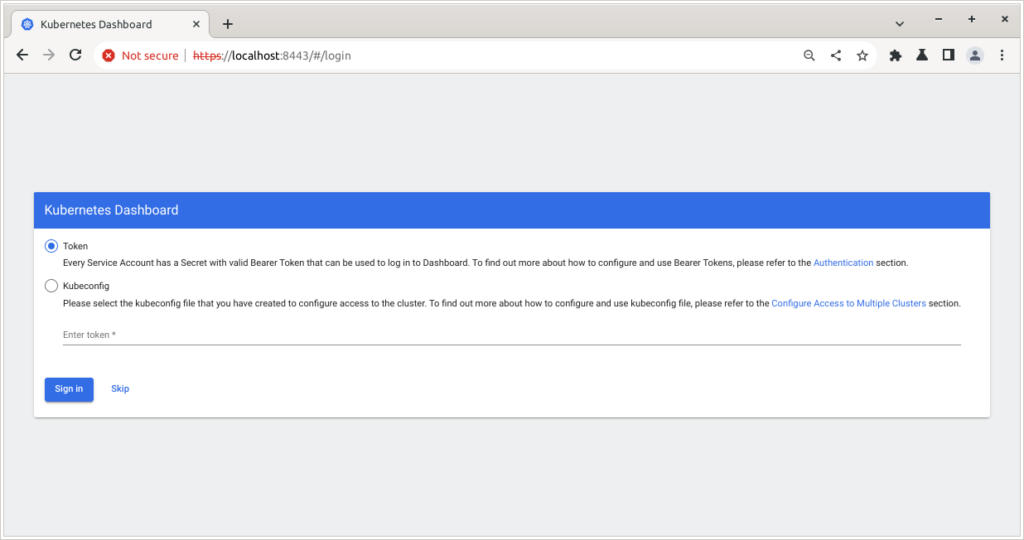Select the Token radio button
The image size is (1024, 540).
[52, 246]
